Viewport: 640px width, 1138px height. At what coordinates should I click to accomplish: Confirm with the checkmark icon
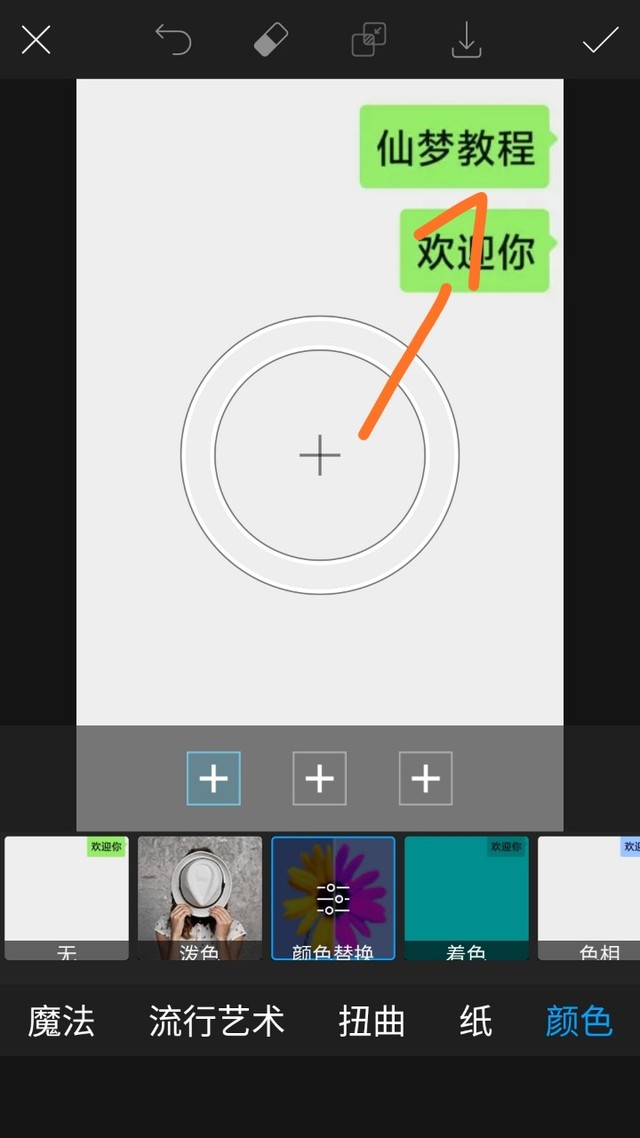coord(600,40)
